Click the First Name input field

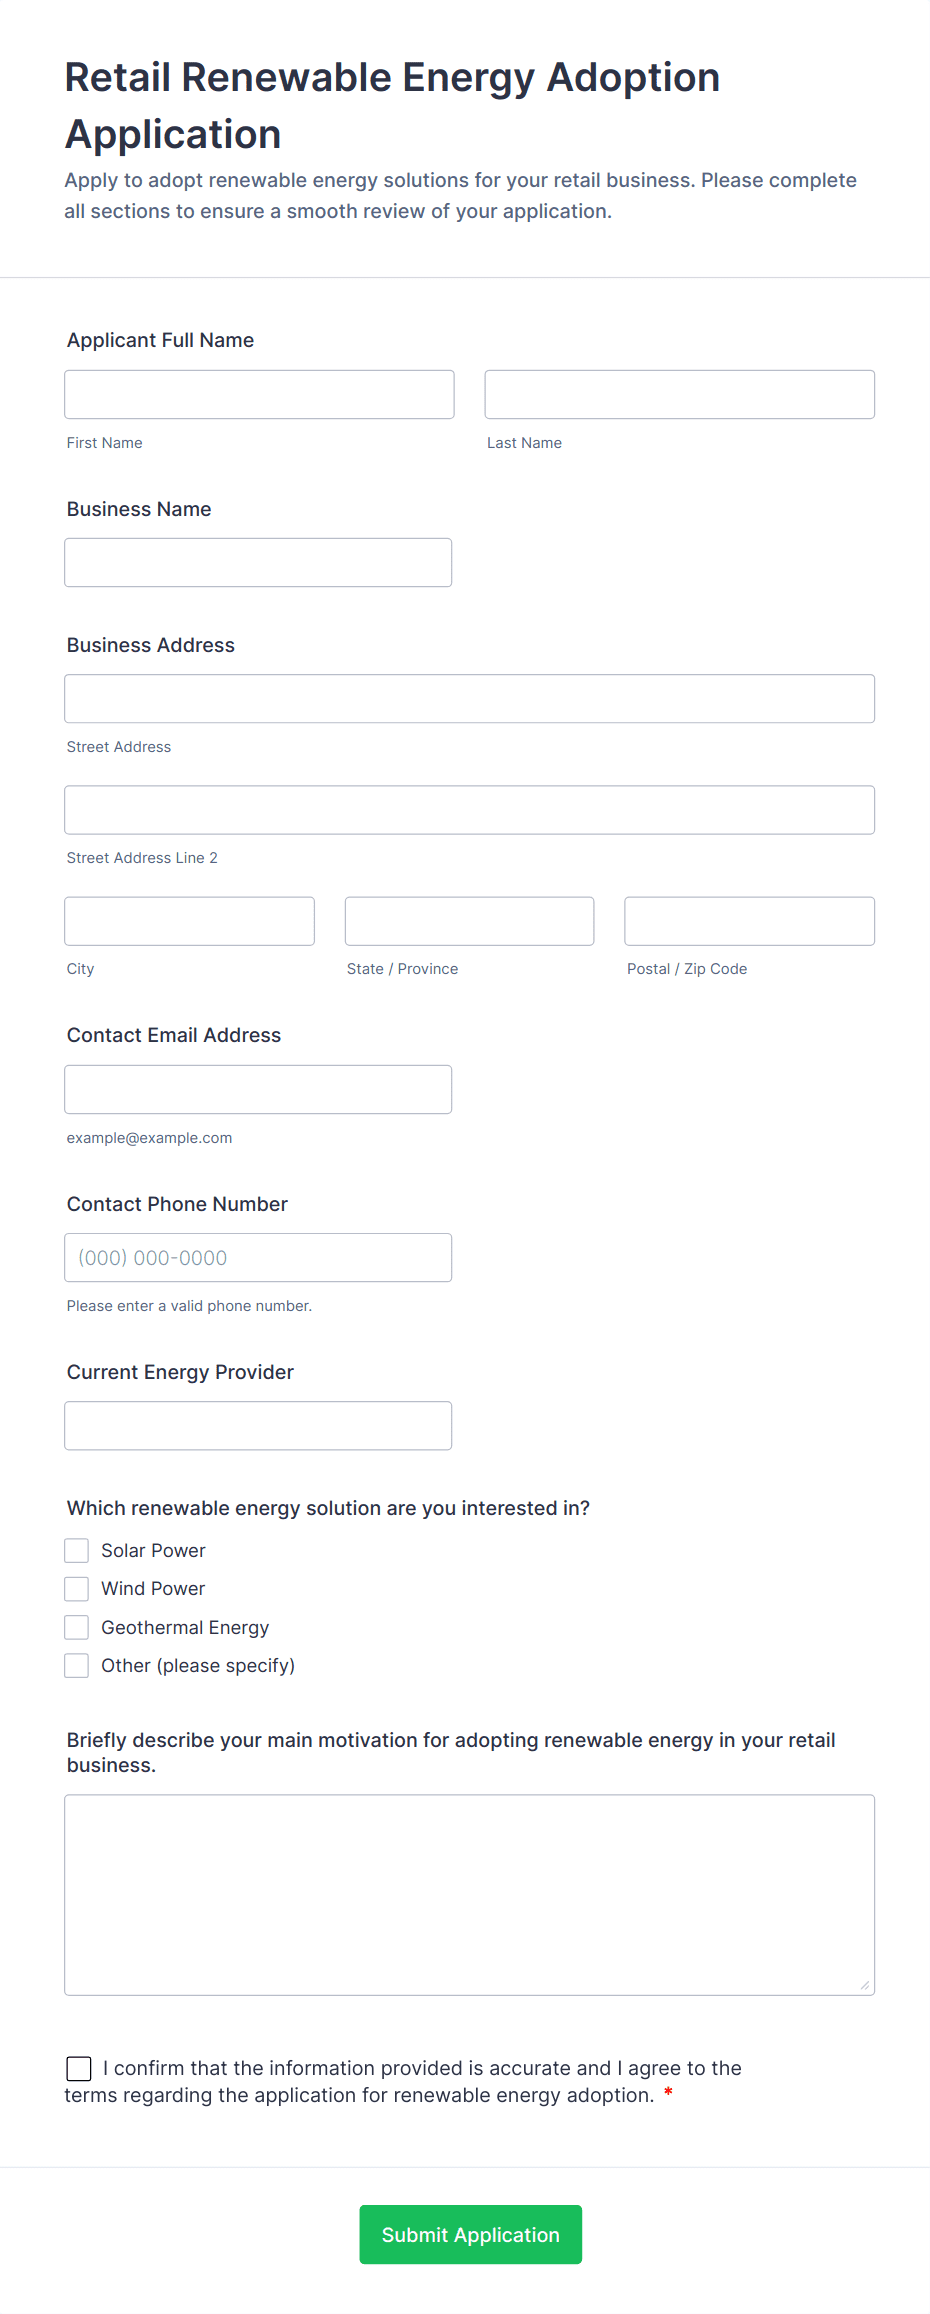259,395
